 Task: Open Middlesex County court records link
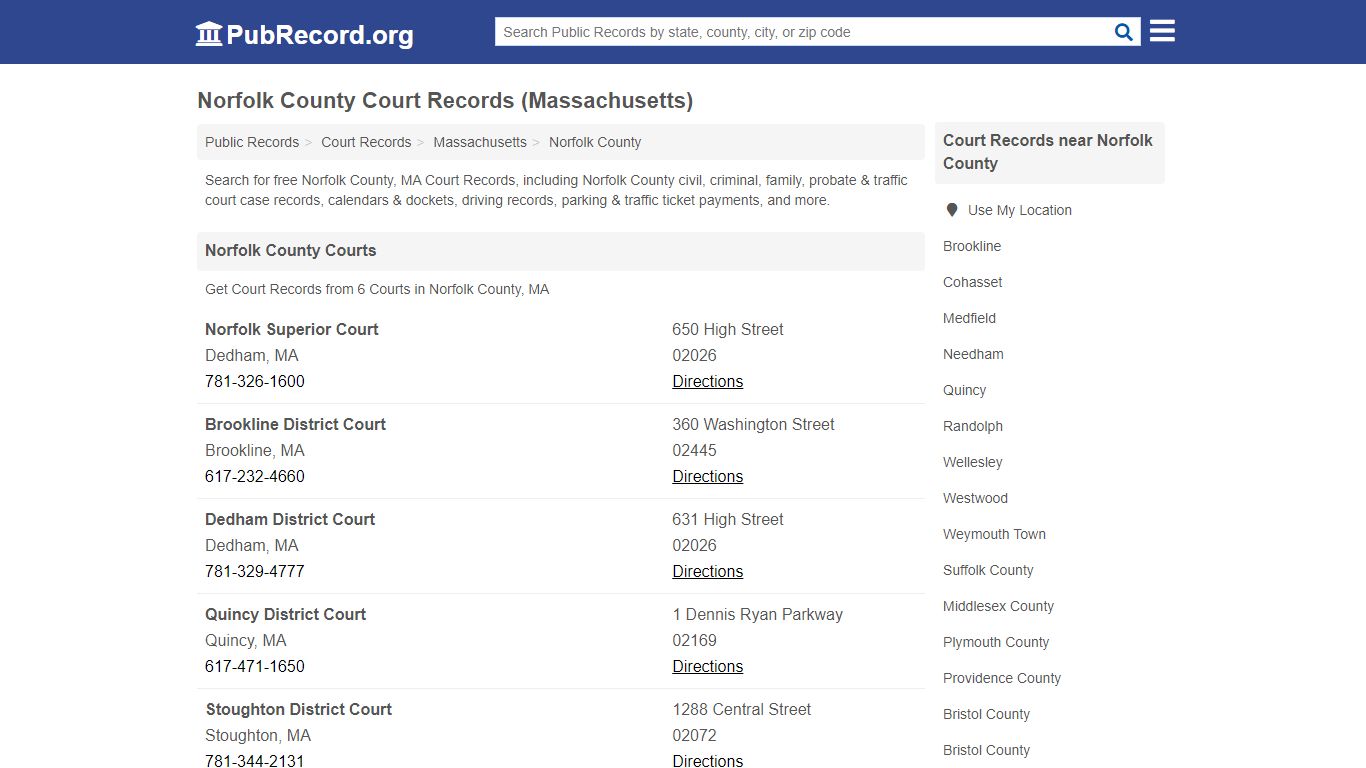(x=998, y=606)
